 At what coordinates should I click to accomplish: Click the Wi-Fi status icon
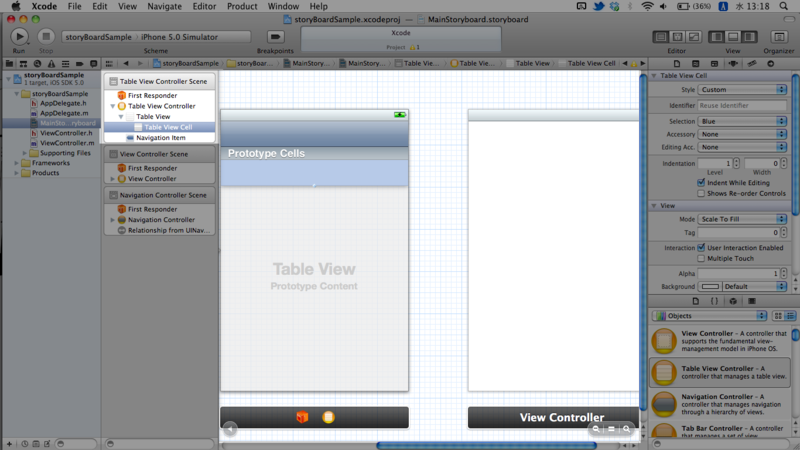click(x=647, y=6)
